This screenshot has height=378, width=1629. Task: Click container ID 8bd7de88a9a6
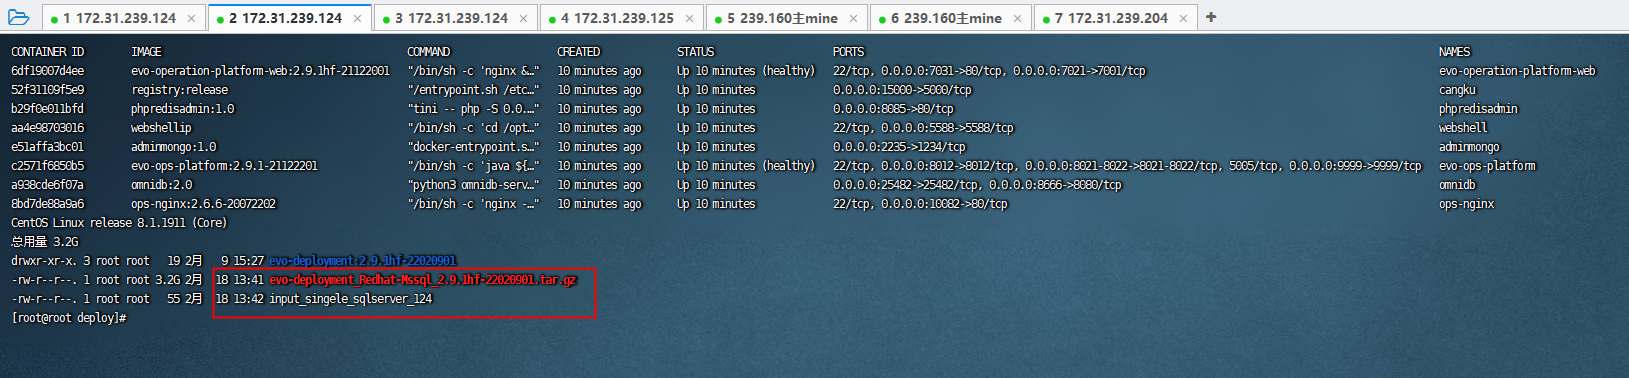[48, 204]
